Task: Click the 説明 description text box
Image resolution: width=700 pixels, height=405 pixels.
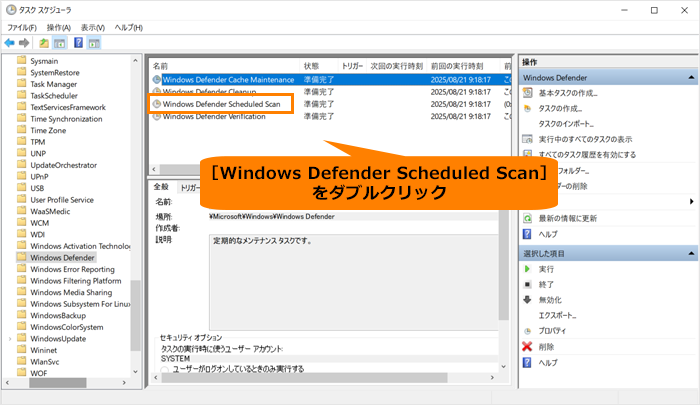Action: pos(354,282)
